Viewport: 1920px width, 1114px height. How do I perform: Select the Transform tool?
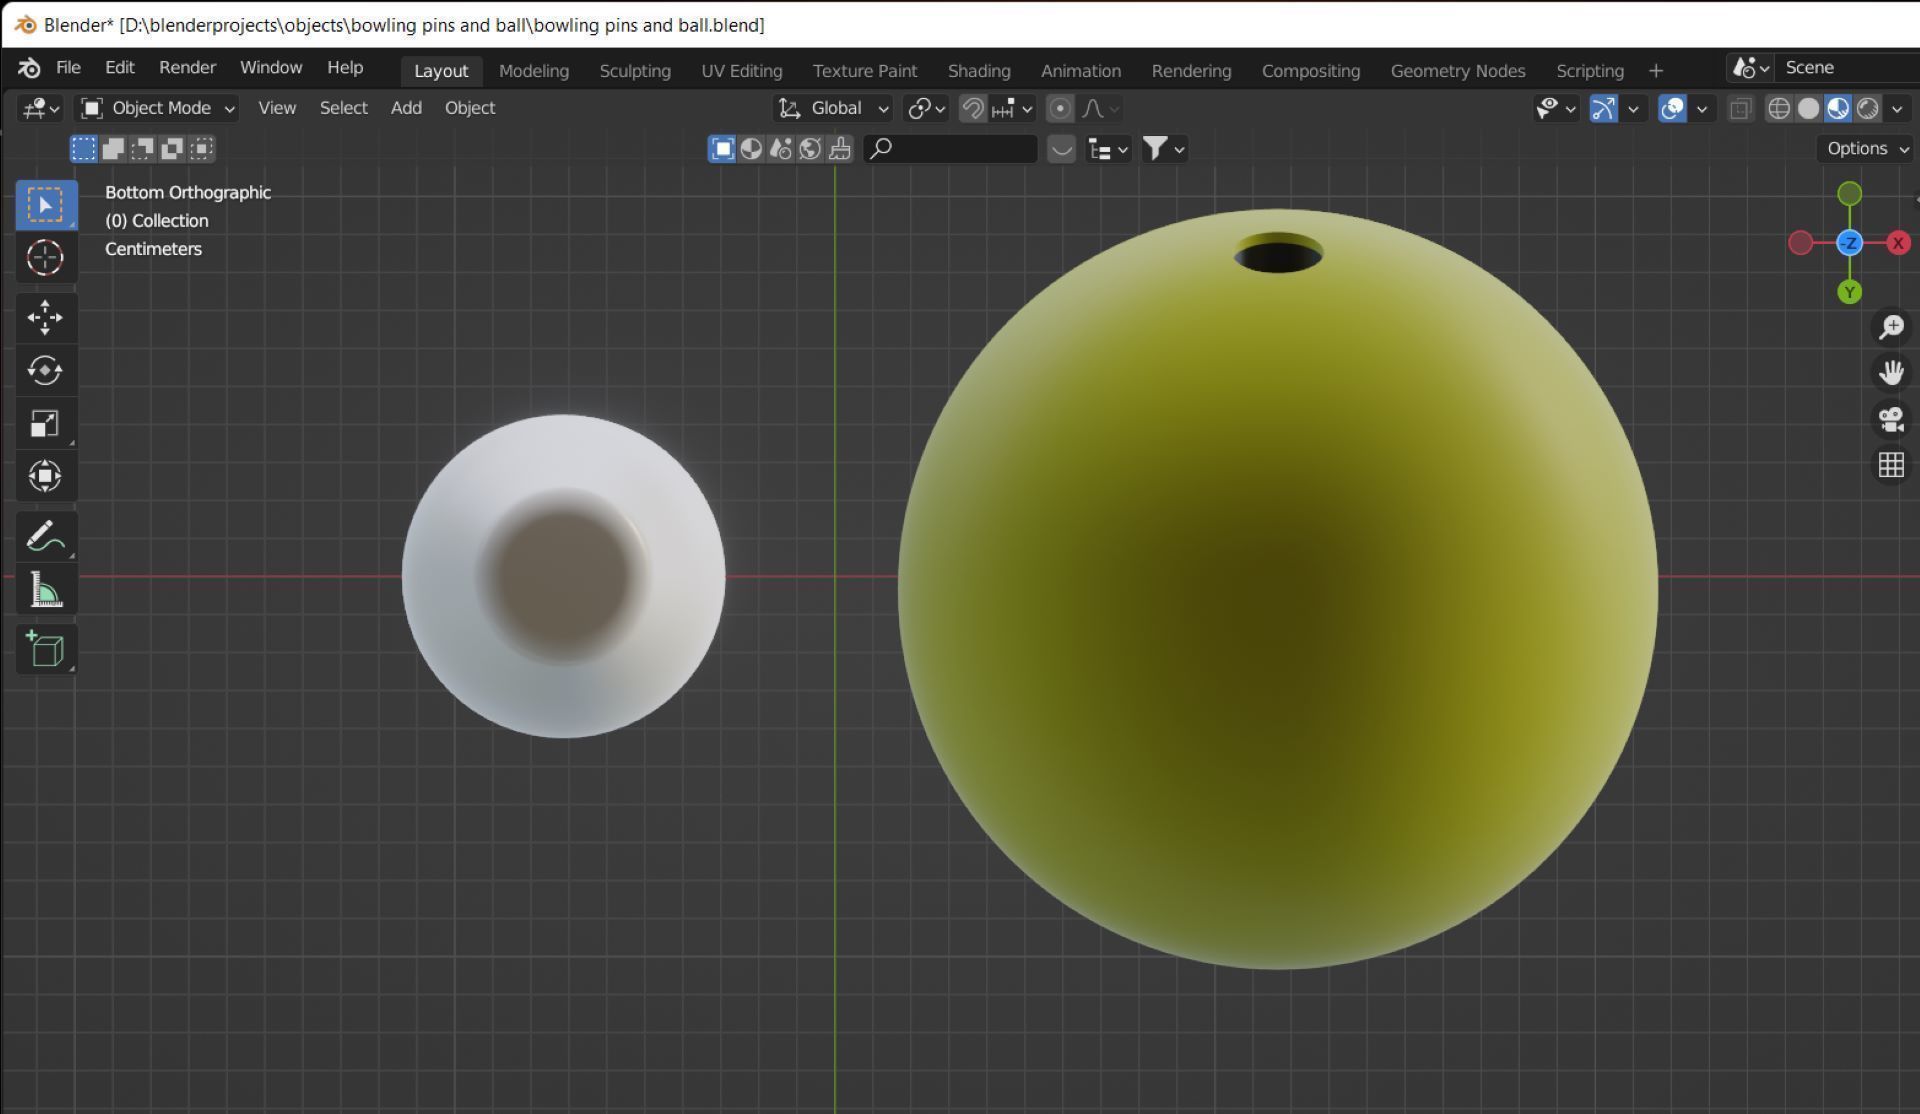click(x=45, y=476)
